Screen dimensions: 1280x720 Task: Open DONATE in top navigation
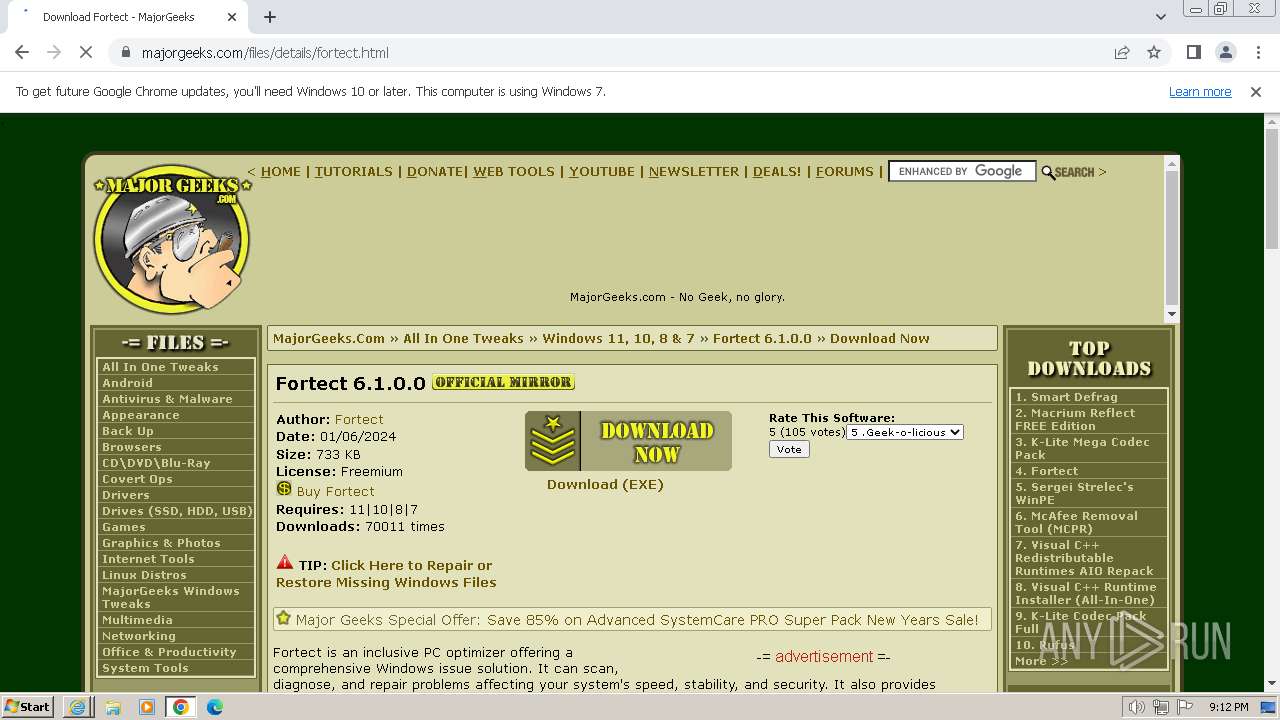point(434,172)
